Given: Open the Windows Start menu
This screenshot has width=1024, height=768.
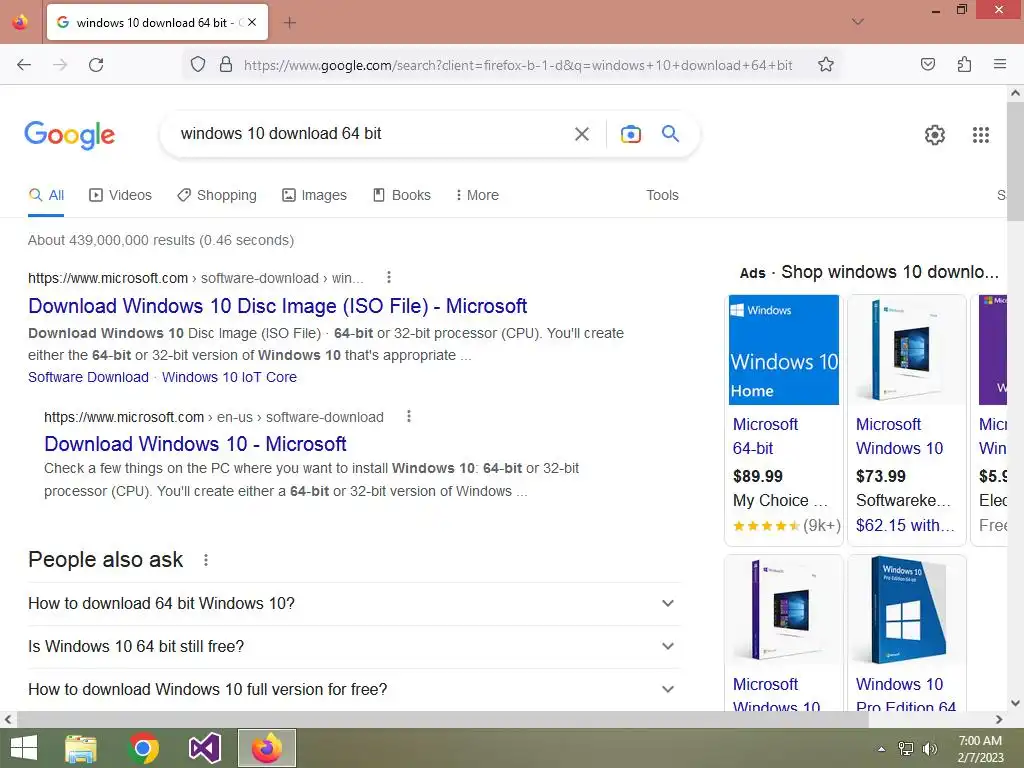Looking at the screenshot, I should click(24, 748).
